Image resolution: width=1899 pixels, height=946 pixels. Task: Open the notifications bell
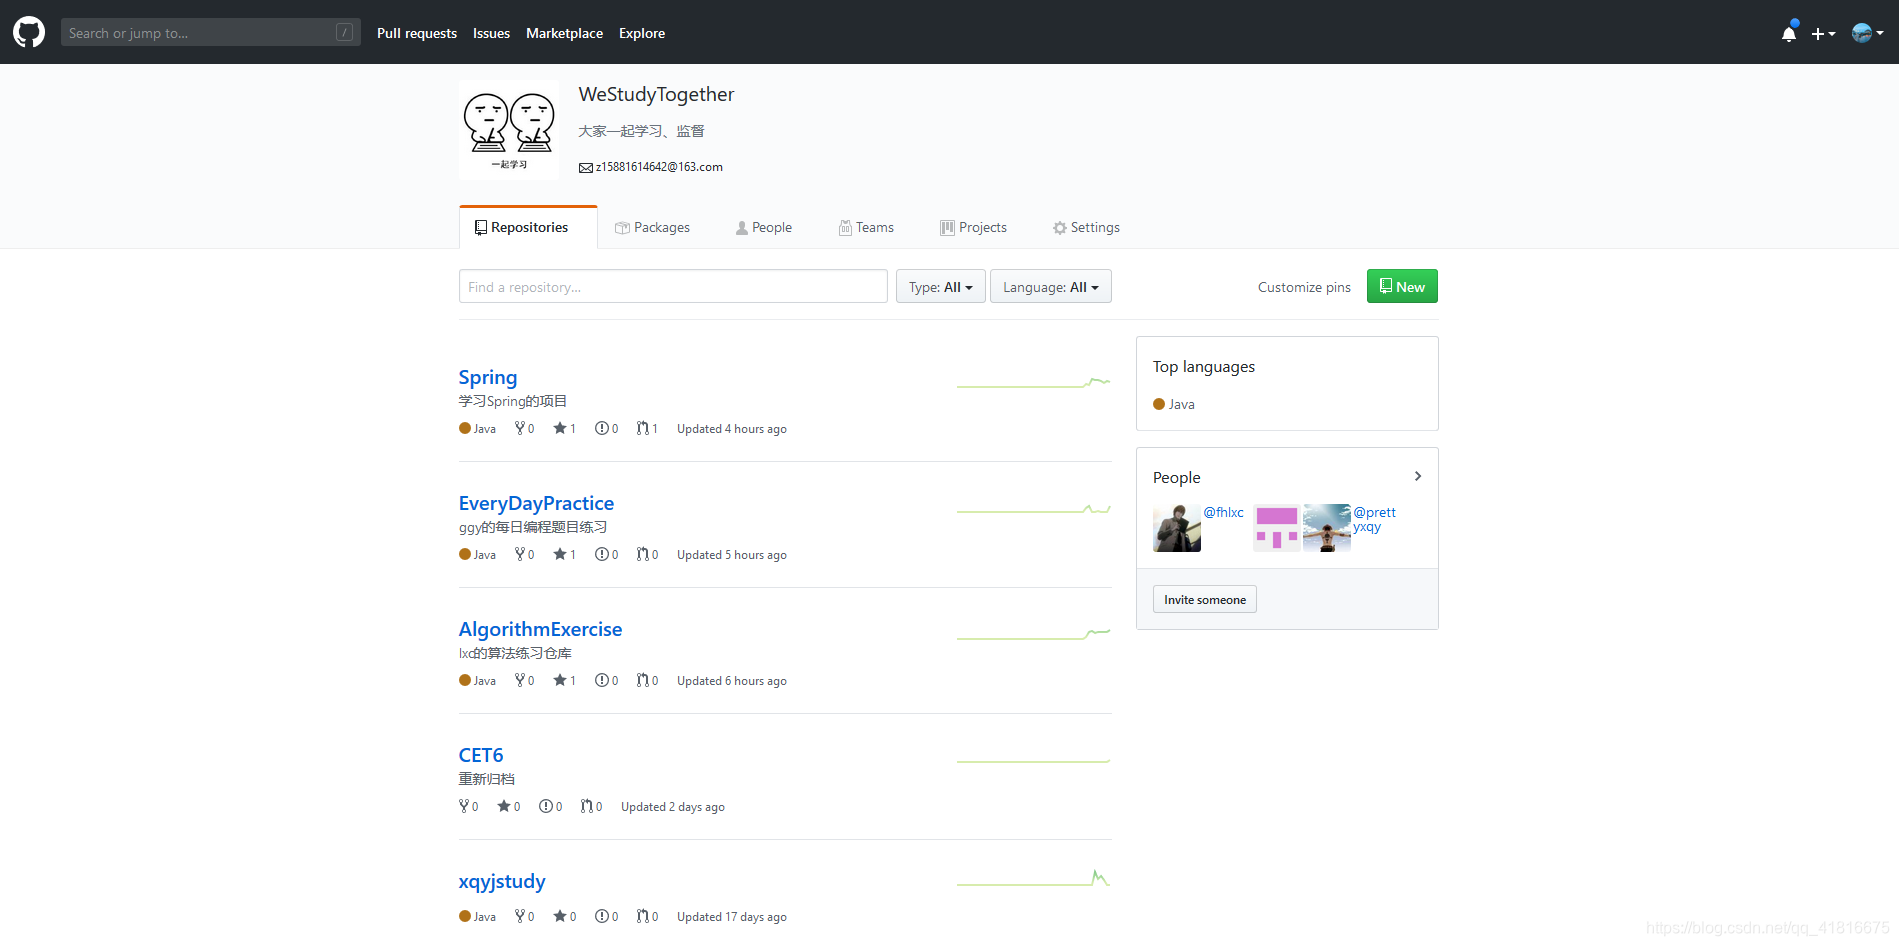[x=1789, y=33]
